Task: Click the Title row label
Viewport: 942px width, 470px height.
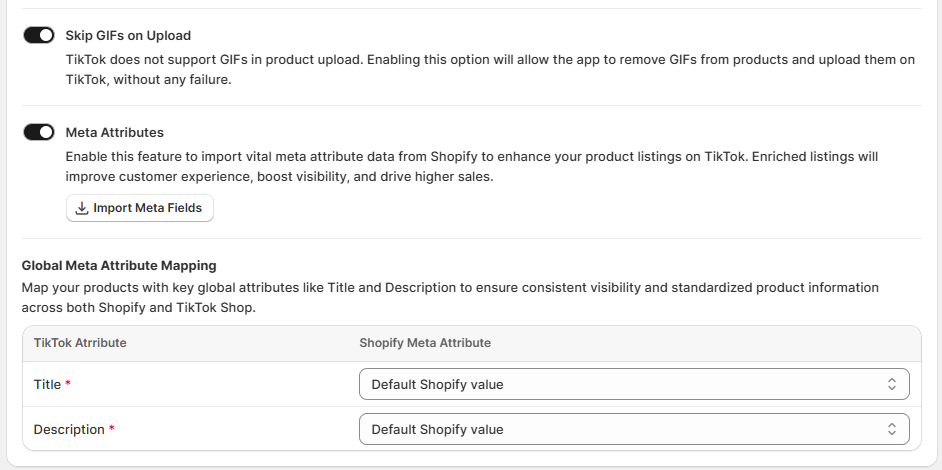Action: (47, 384)
